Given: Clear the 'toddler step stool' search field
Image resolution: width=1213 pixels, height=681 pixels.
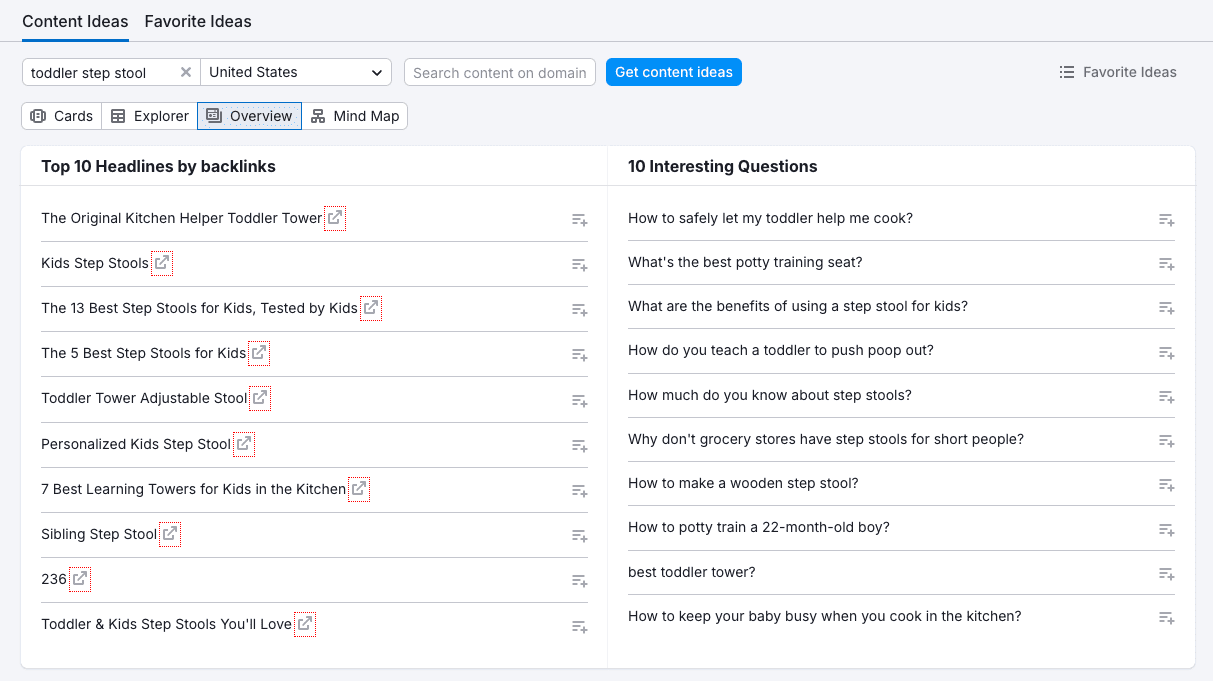Looking at the screenshot, I should (x=186, y=72).
